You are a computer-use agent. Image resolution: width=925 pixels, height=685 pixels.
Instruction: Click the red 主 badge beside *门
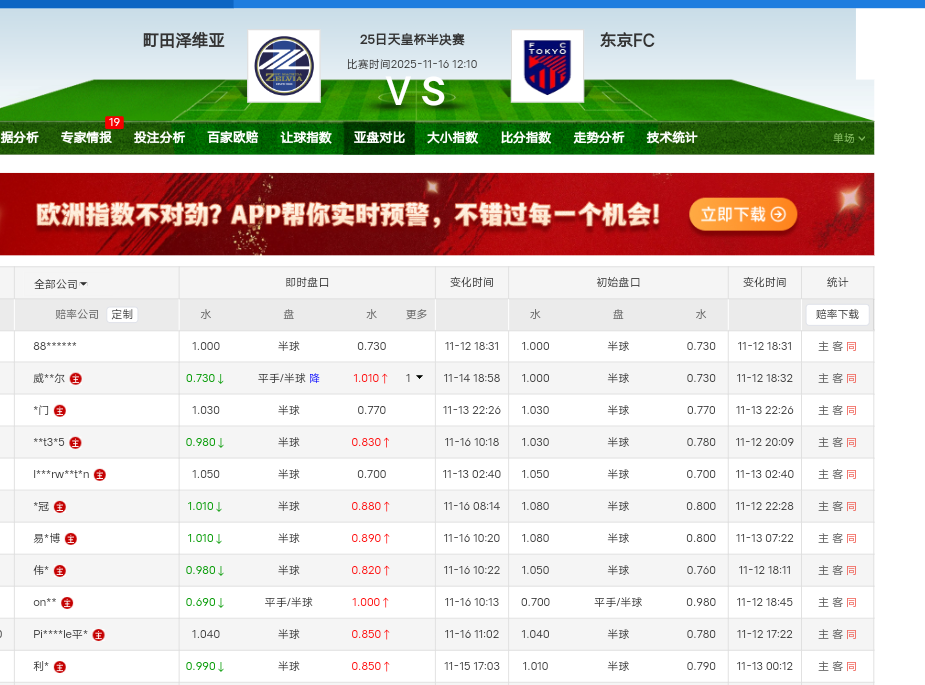60,411
